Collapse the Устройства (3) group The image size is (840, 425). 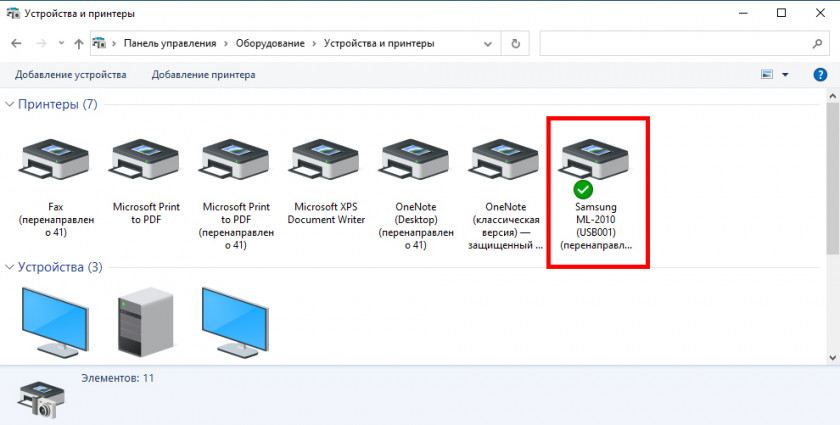(x=11, y=267)
